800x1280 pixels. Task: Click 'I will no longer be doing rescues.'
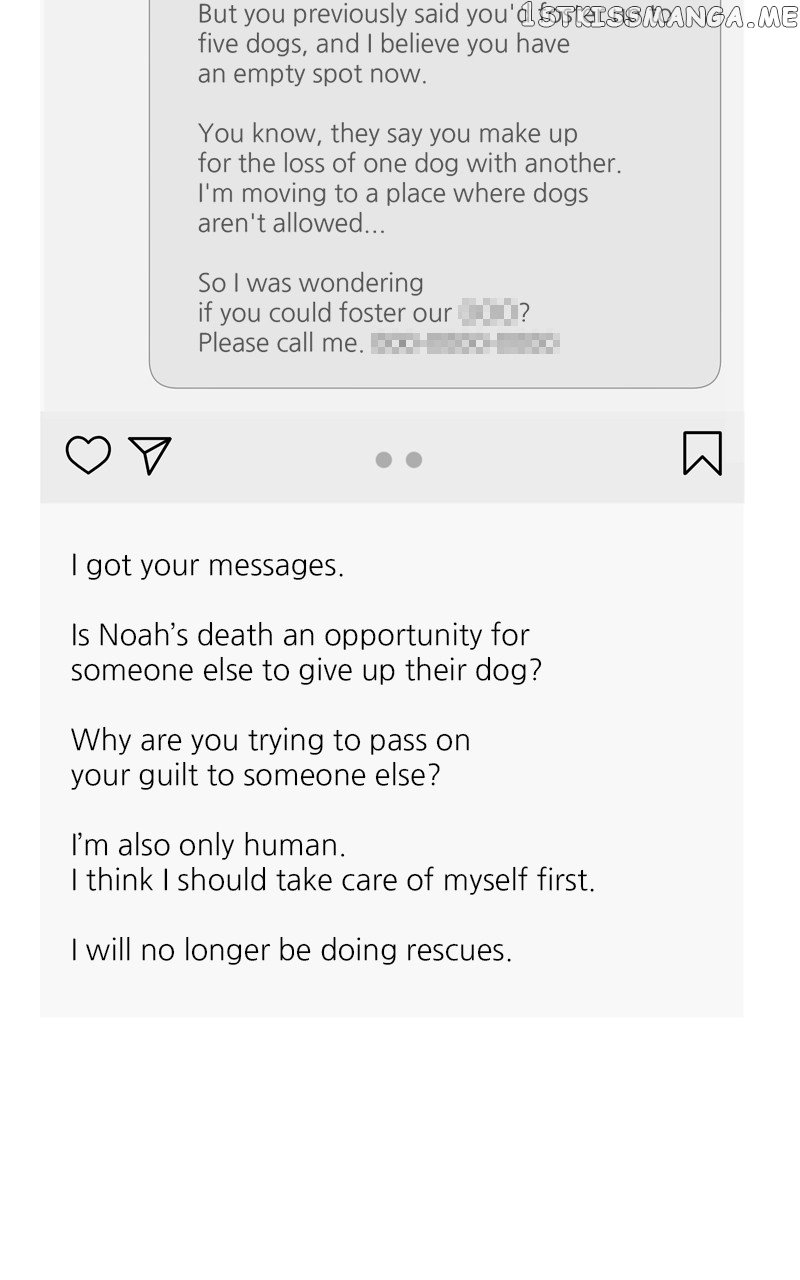coord(291,950)
